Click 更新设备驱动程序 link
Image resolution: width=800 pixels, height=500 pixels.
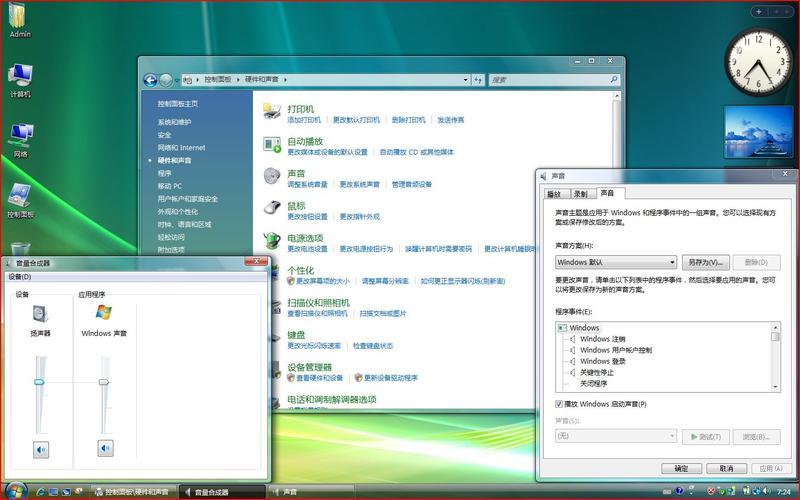point(391,378)
